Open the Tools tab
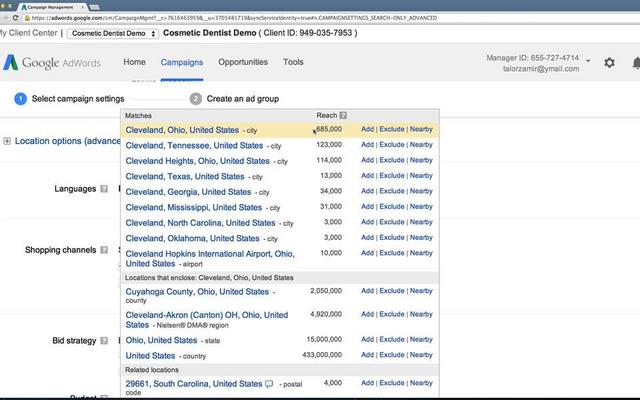Image resolution: width=640 pixels, height=400 pixels. point(293,62)
